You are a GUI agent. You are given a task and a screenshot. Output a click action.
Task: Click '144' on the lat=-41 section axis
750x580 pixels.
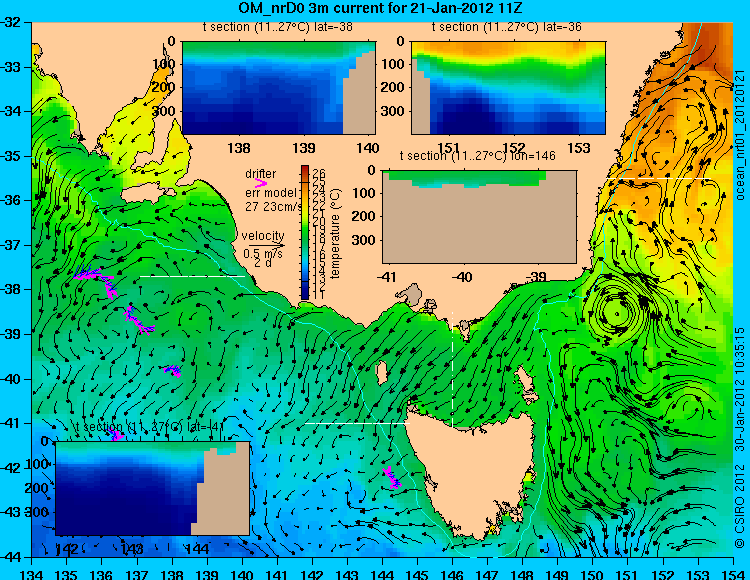[x=197, y=548]
